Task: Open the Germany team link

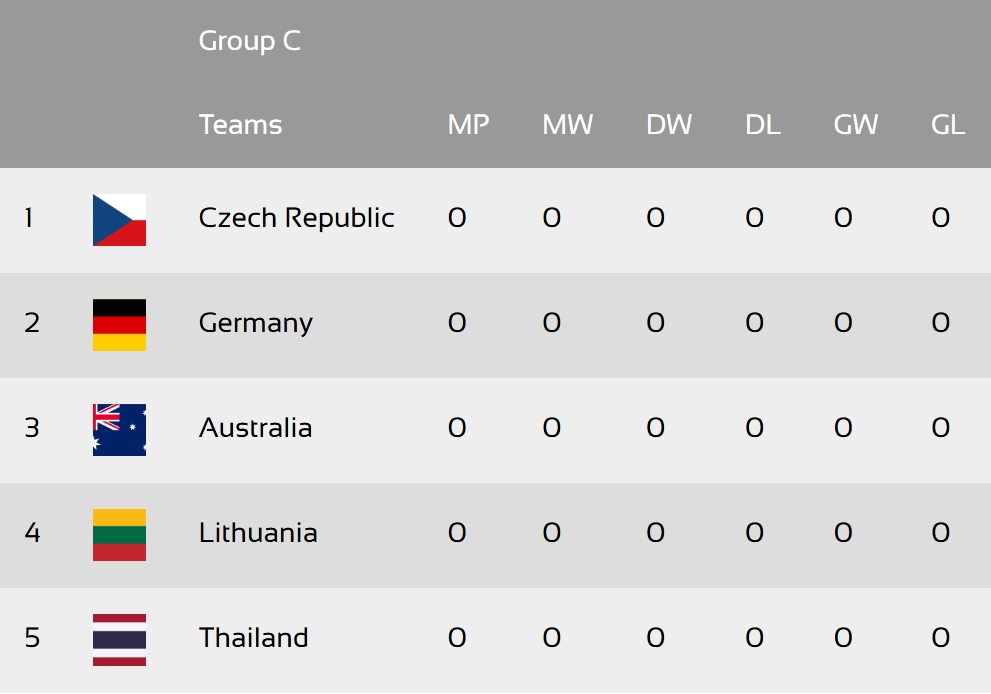Action: click(256, 324)
